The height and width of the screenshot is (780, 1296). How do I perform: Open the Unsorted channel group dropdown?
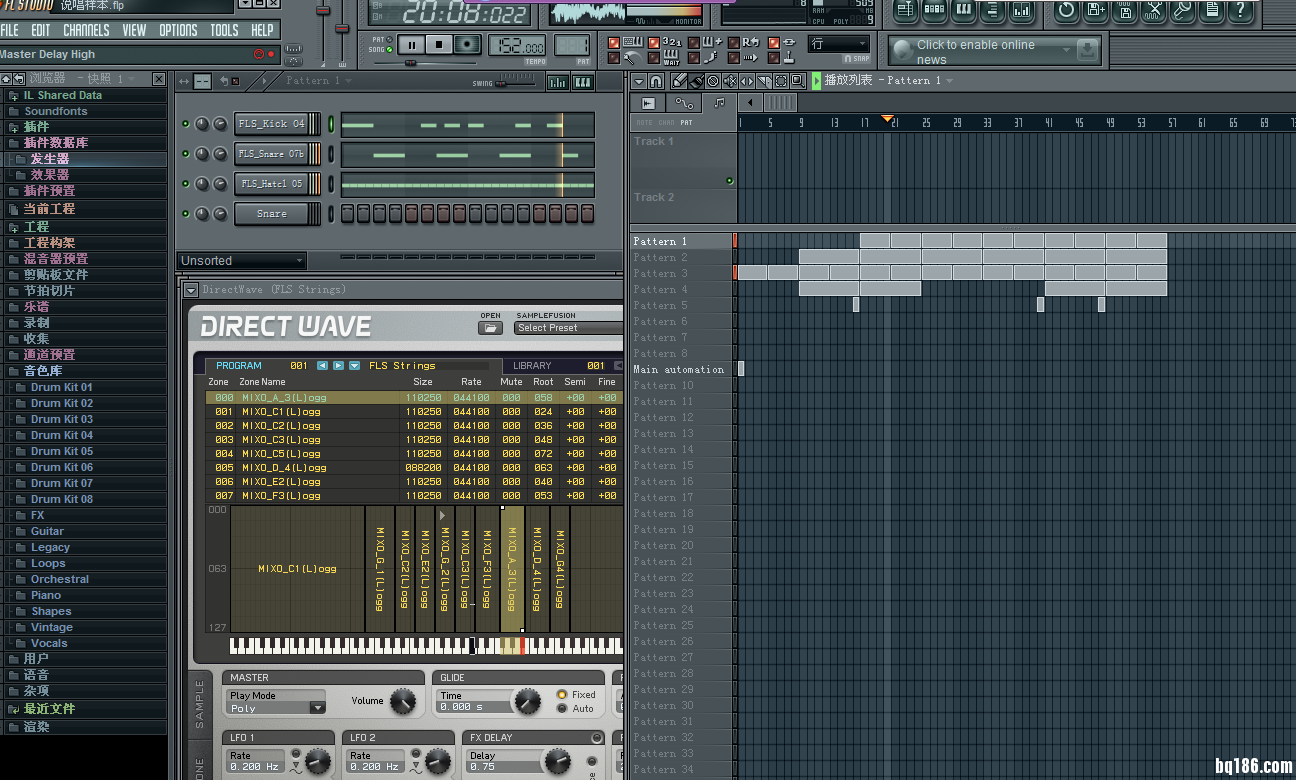click(242, 261)
